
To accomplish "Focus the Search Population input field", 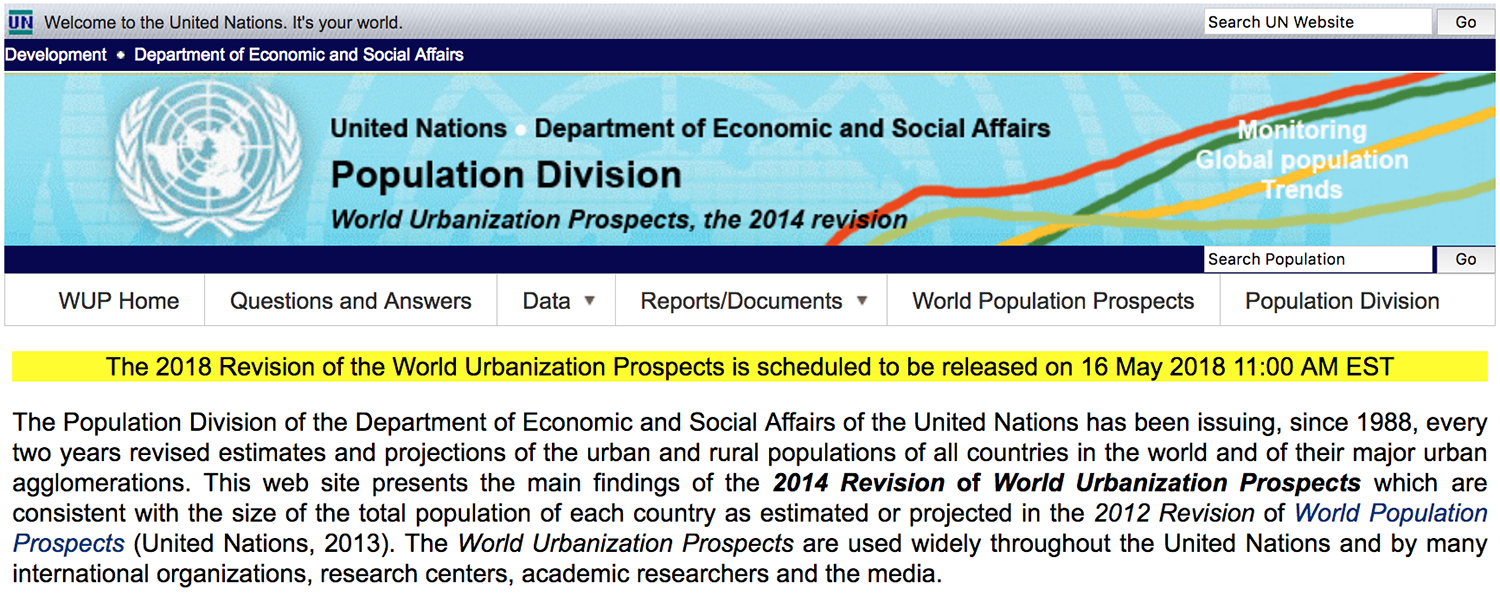I will click(1318, 259).
